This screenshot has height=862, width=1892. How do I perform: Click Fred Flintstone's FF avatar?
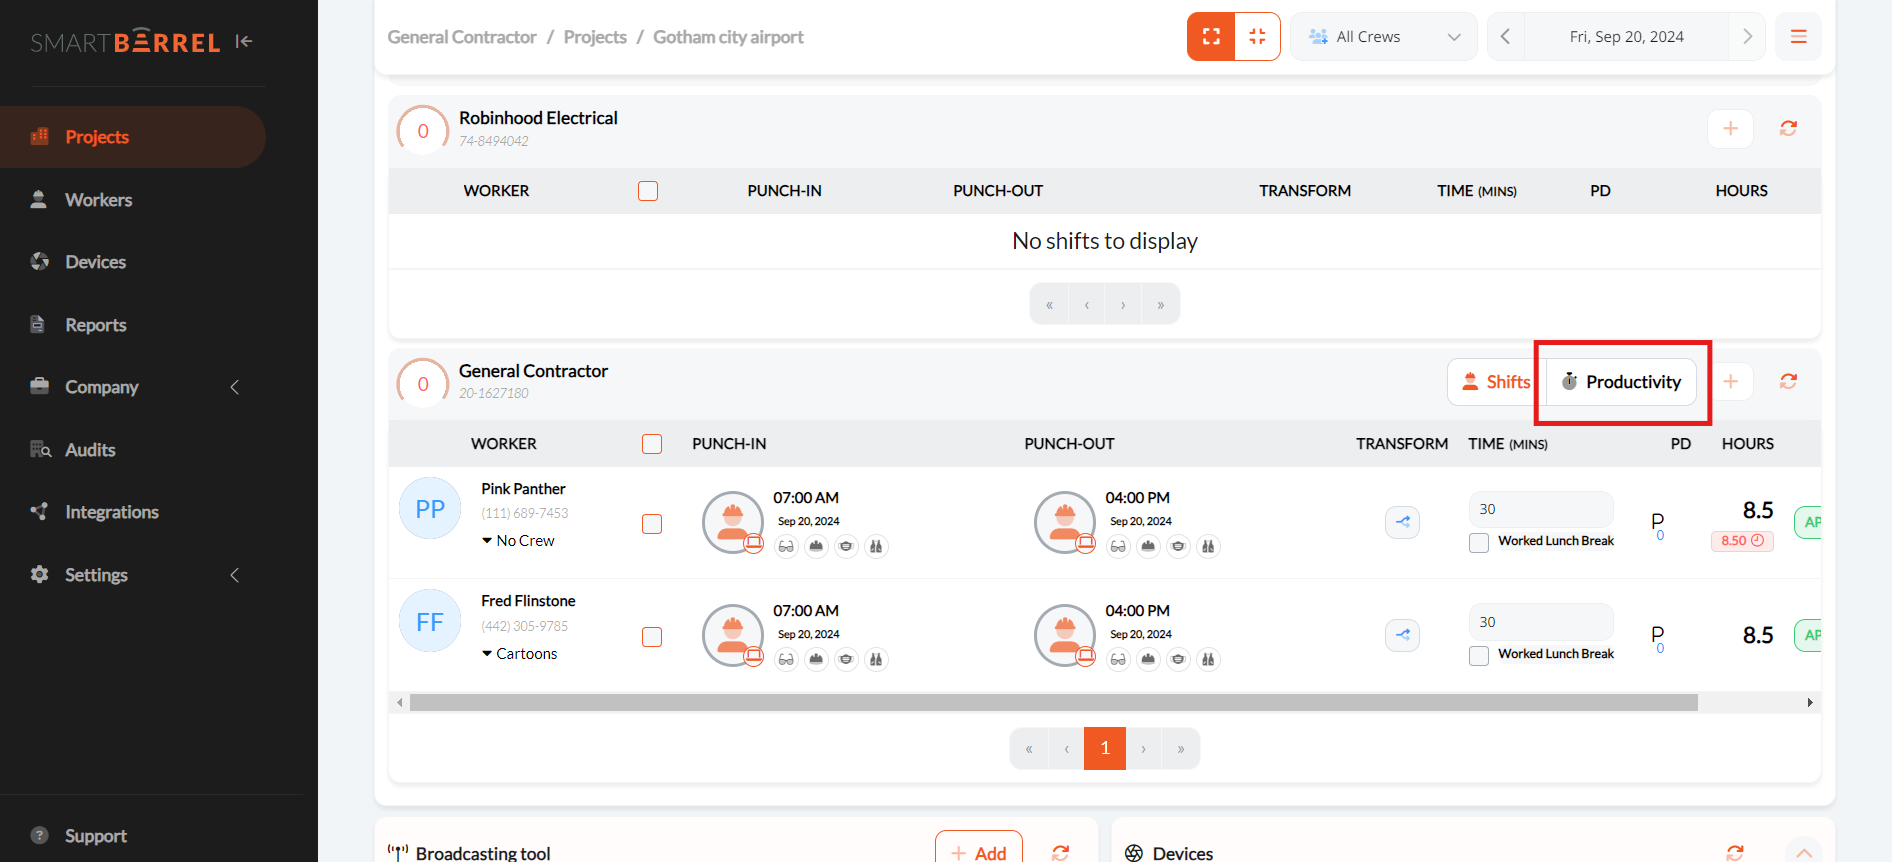(430, 622)
